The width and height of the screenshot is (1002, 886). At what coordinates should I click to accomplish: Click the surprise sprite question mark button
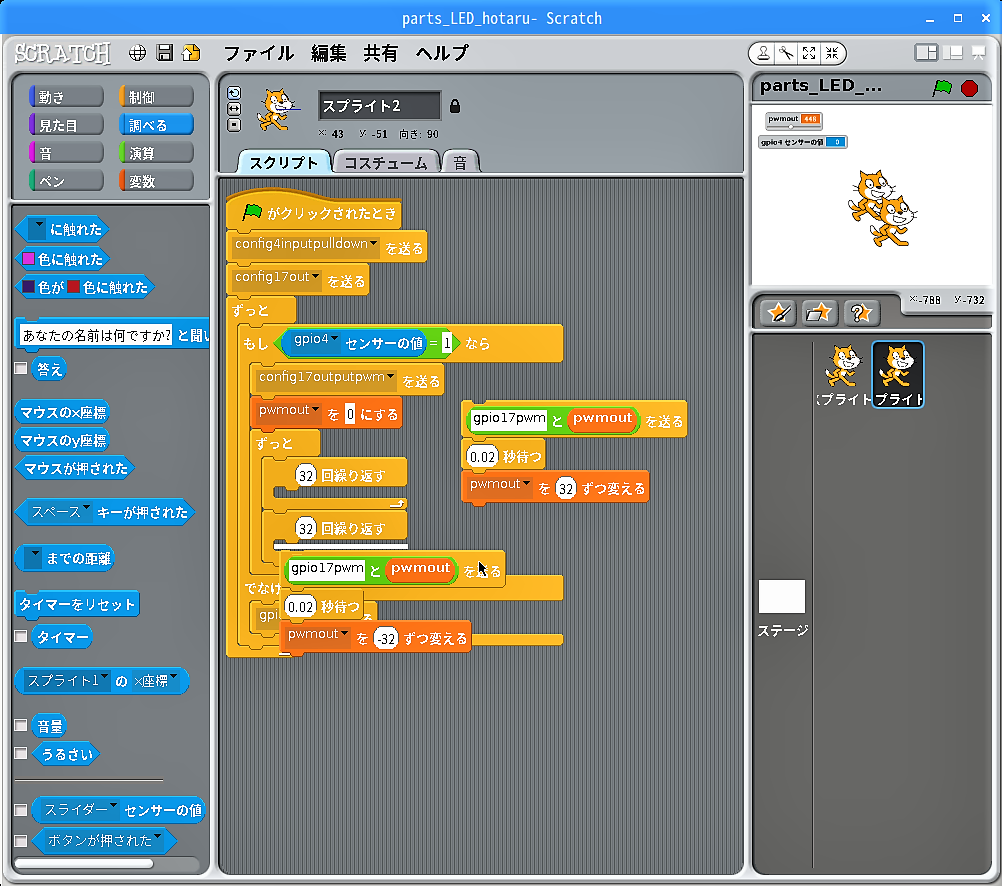coord(860,313)
